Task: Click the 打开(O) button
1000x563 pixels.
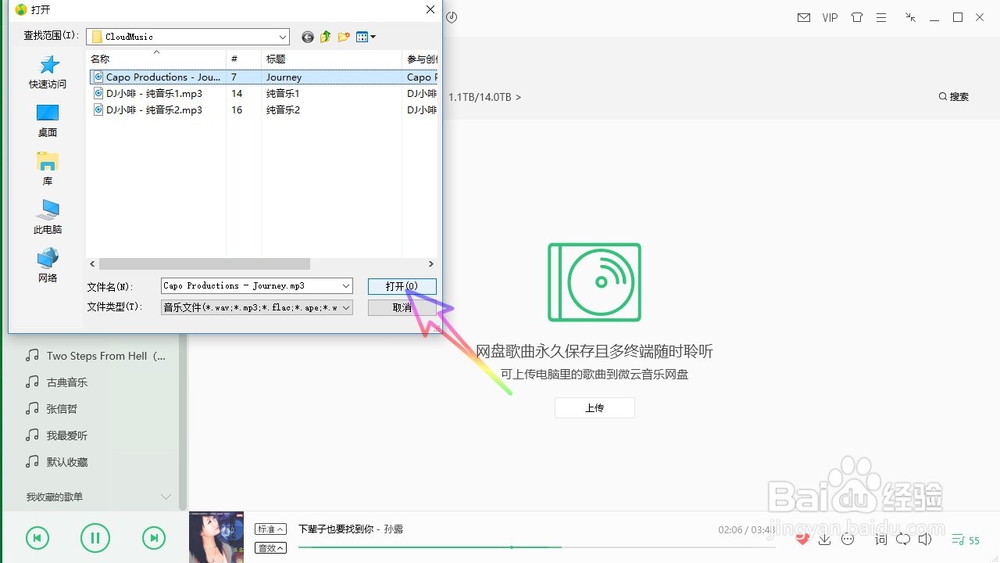Action: (x=402, y=286)
